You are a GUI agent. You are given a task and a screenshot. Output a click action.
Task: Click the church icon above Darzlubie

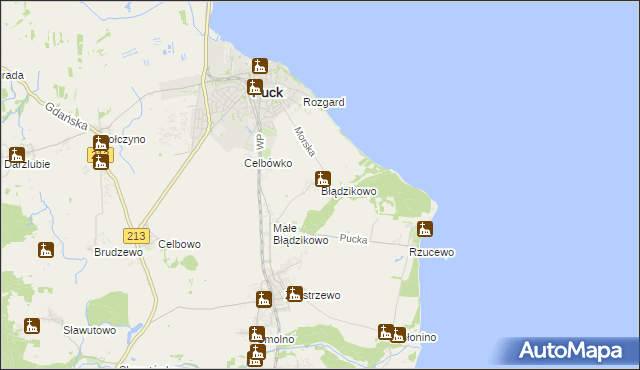click(x=17, y=155)
